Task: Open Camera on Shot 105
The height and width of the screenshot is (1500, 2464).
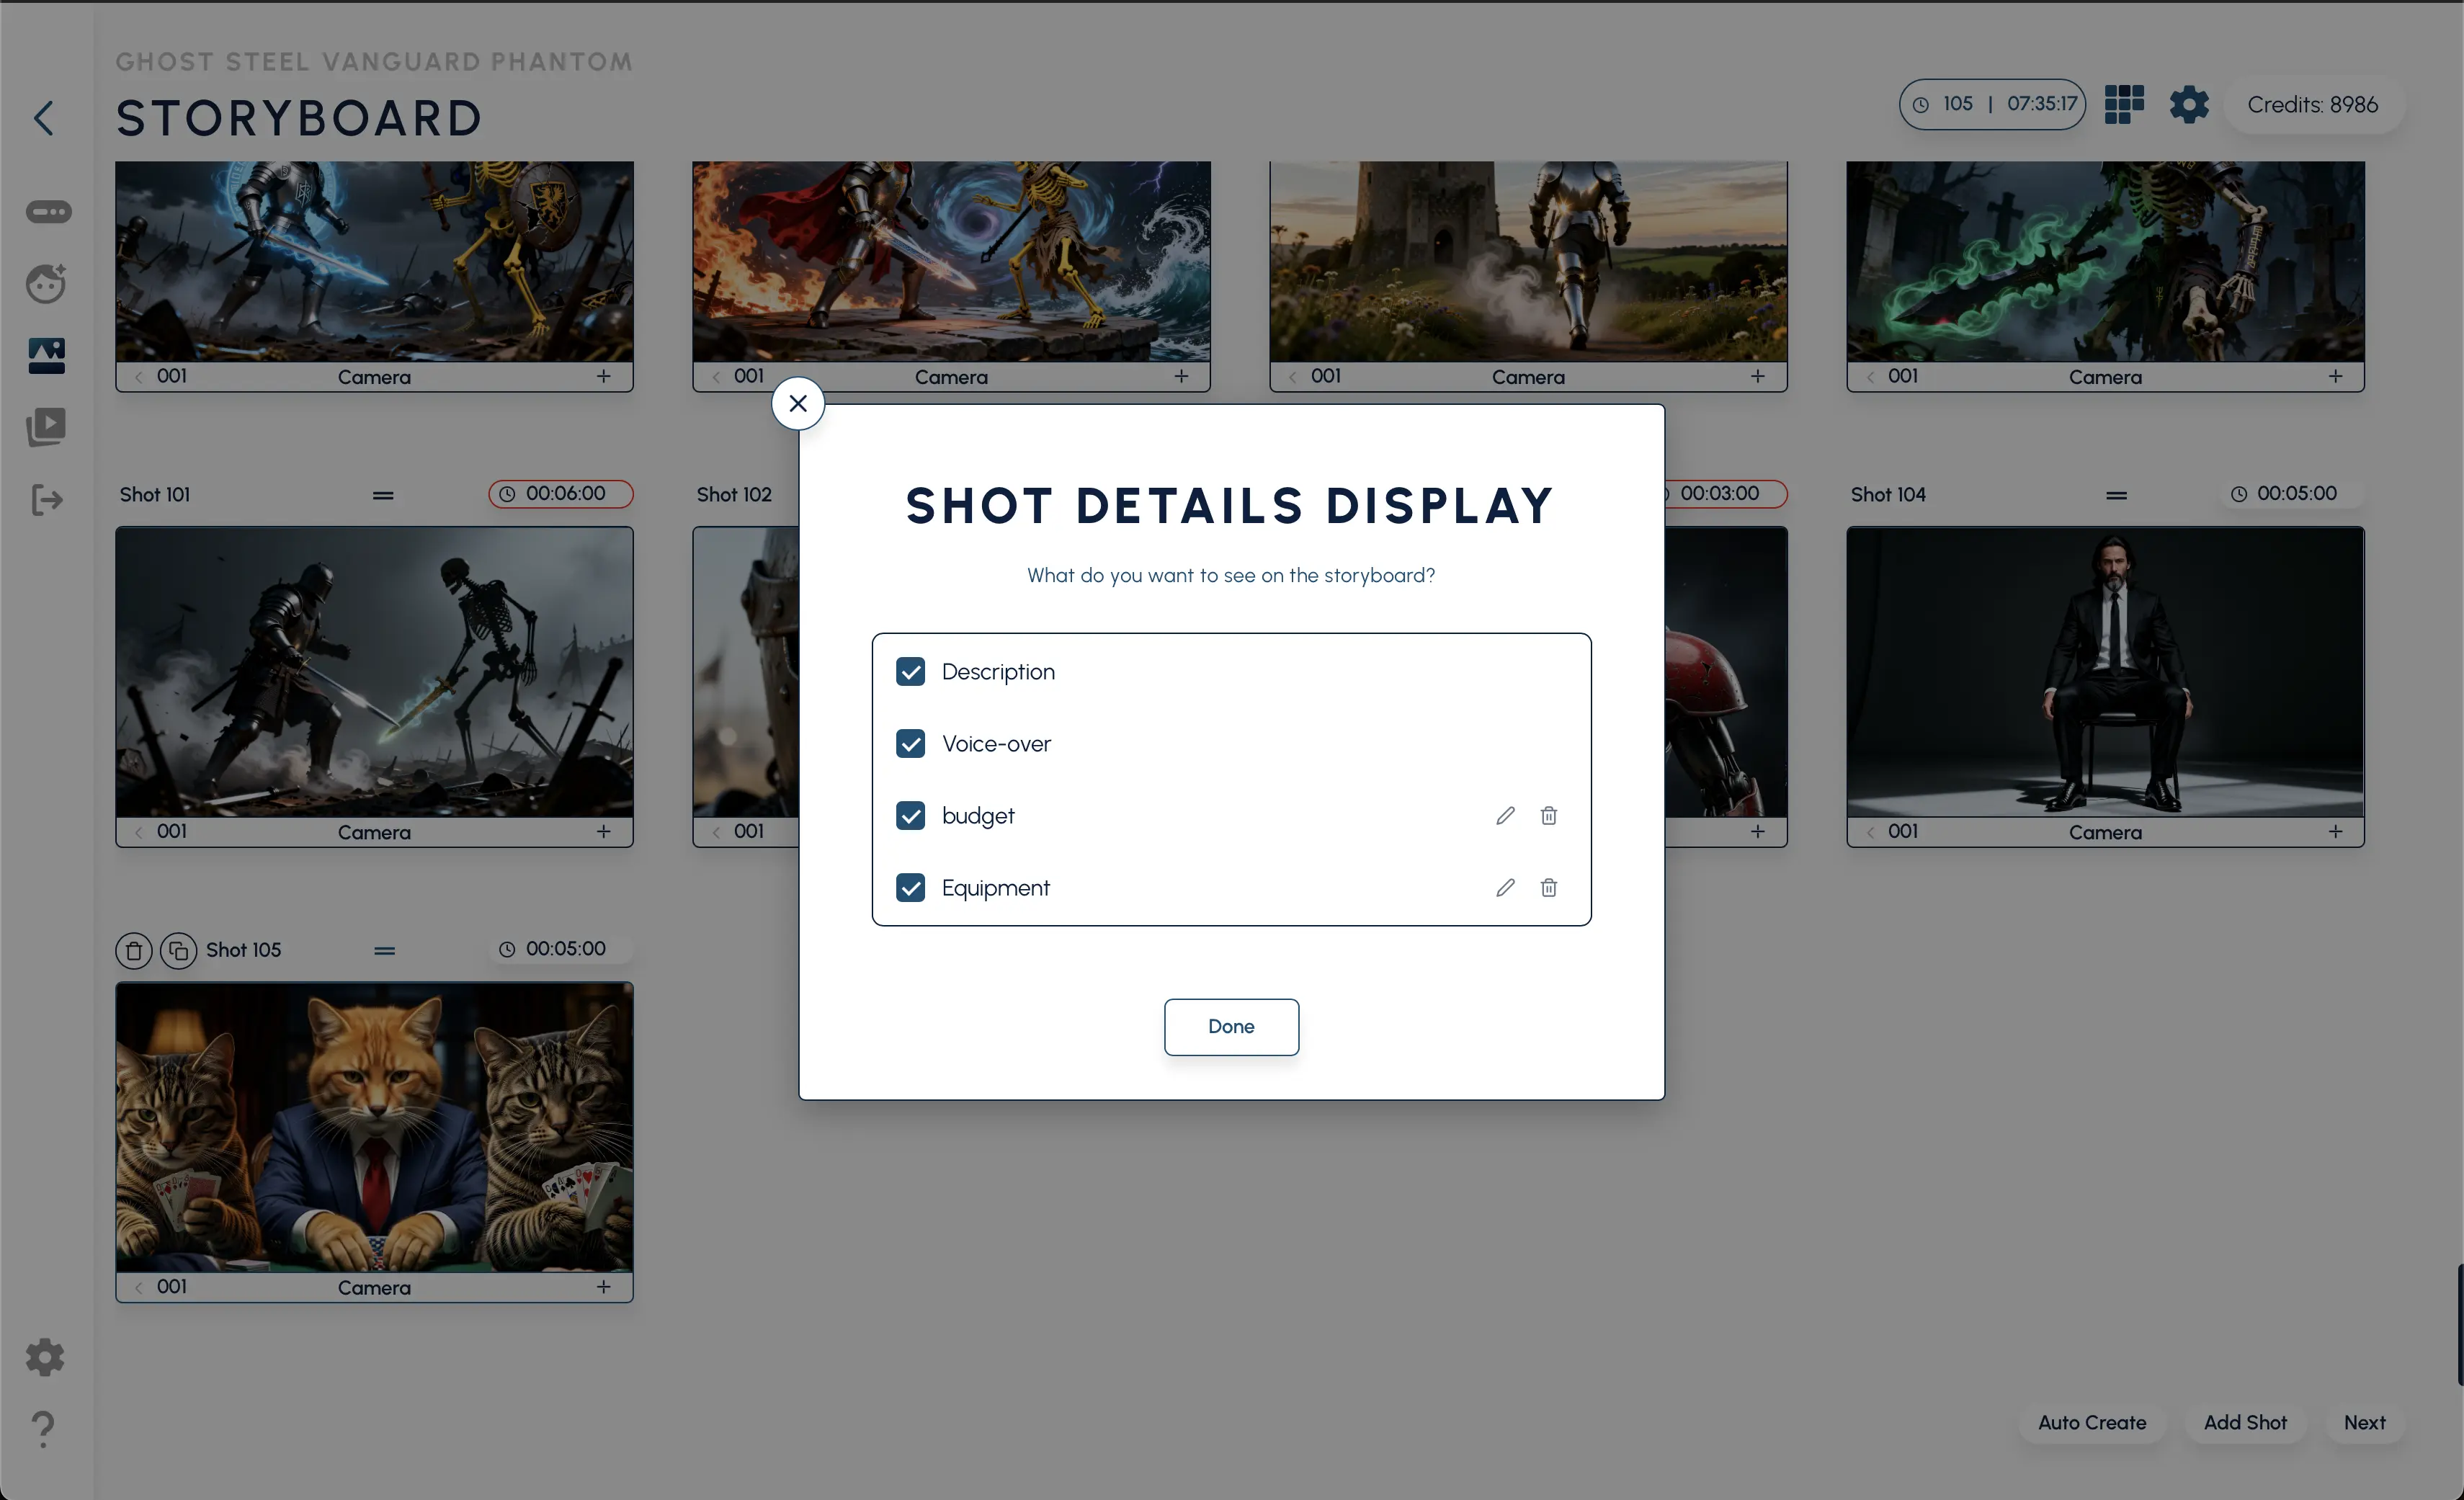Action: (374, 1287)
